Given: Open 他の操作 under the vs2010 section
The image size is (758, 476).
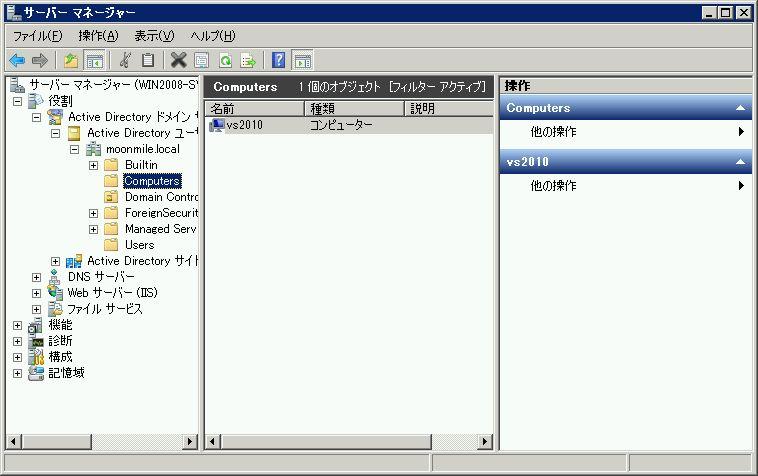Looking at the screenshot, I should (x=553, y=186).
